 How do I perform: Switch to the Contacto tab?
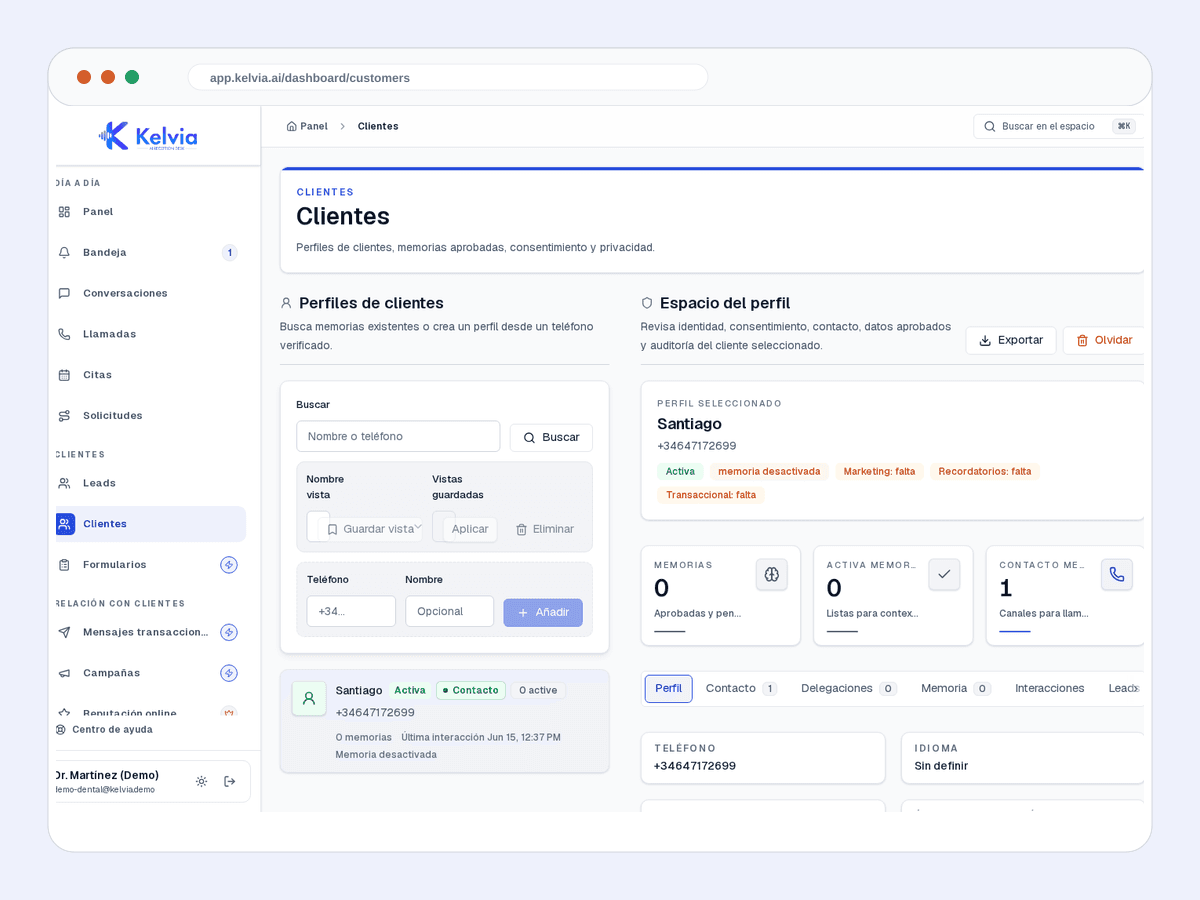pos(741,689)
